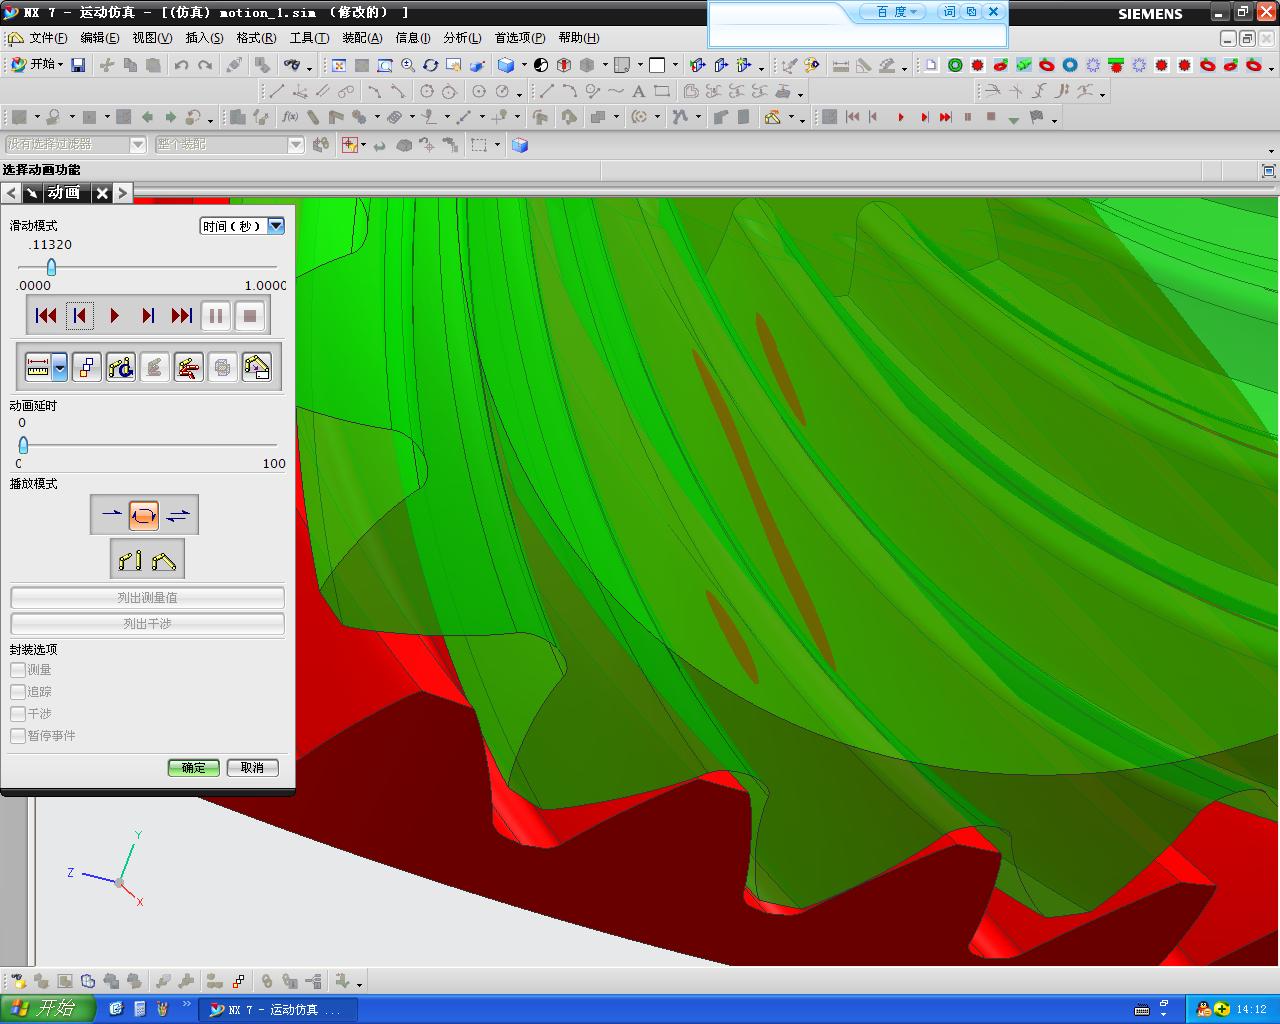Toggle the 暂停事件 checkbox
The image size is (1280, 1024).
pos(18,736)
